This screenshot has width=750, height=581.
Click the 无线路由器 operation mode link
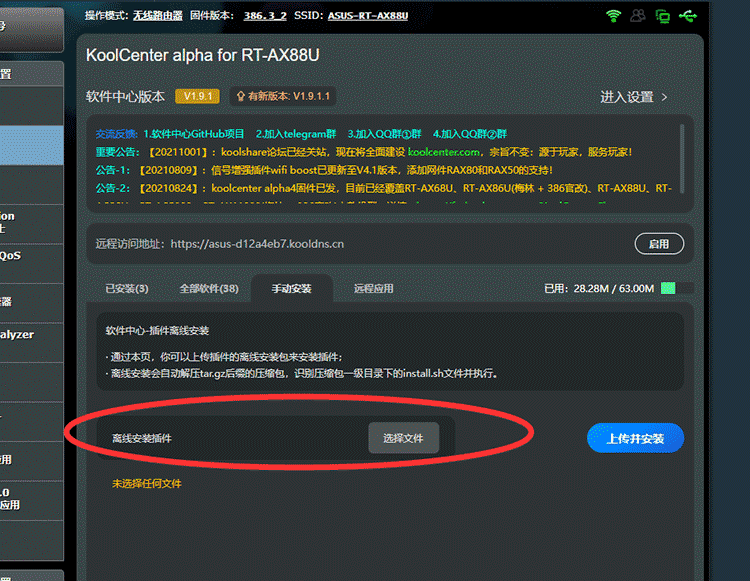(158, 16)
